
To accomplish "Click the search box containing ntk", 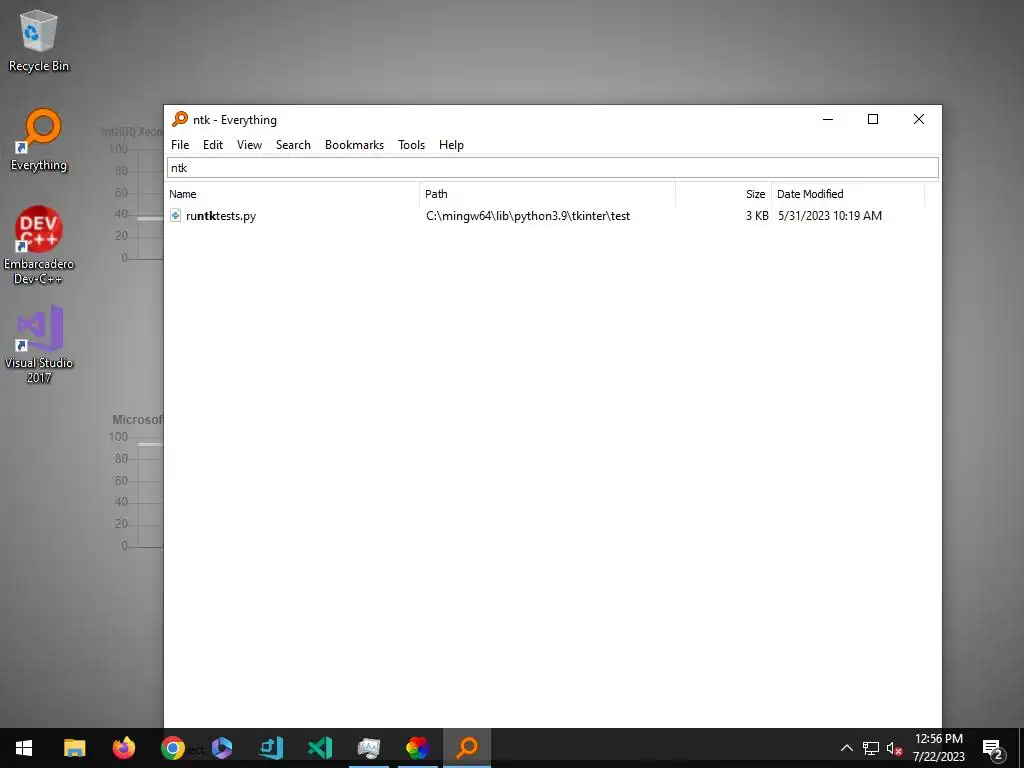I will click(553, 168).
